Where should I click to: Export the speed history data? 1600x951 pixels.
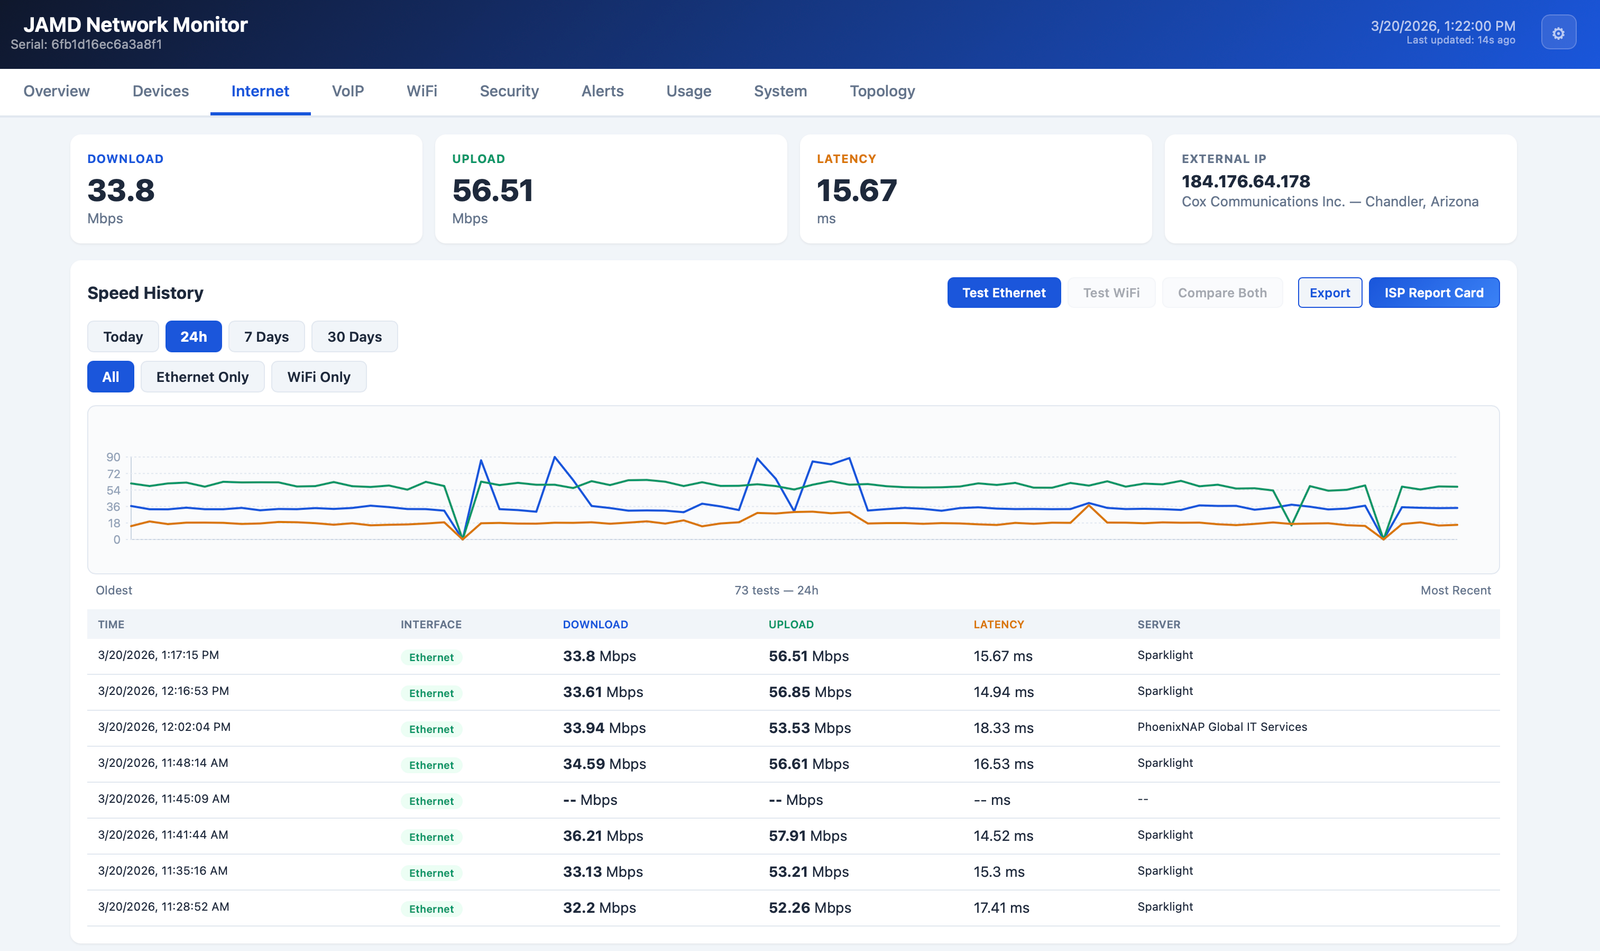click(x=1329, y=293)
